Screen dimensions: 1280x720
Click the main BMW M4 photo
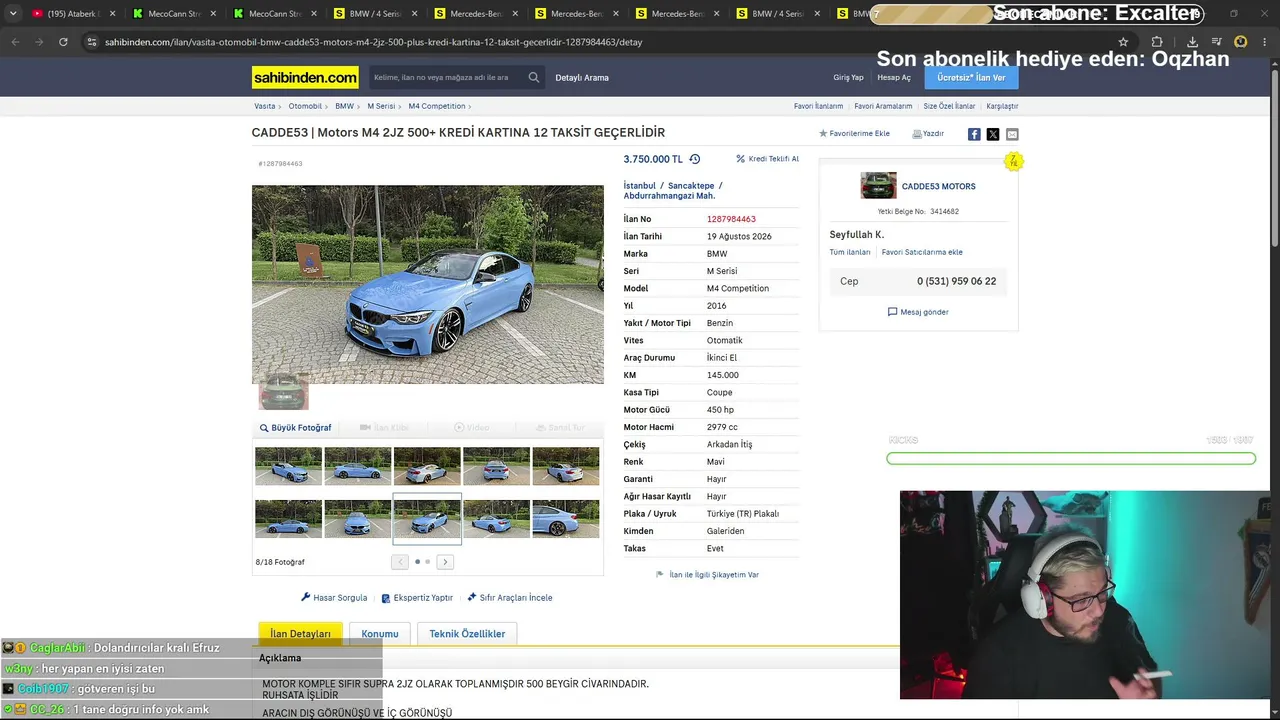point(428,285)
